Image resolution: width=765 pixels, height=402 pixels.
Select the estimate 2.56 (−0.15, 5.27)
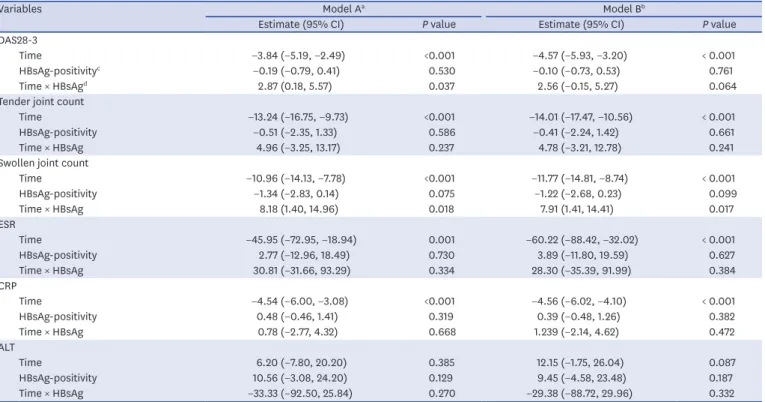click(578, 86)
